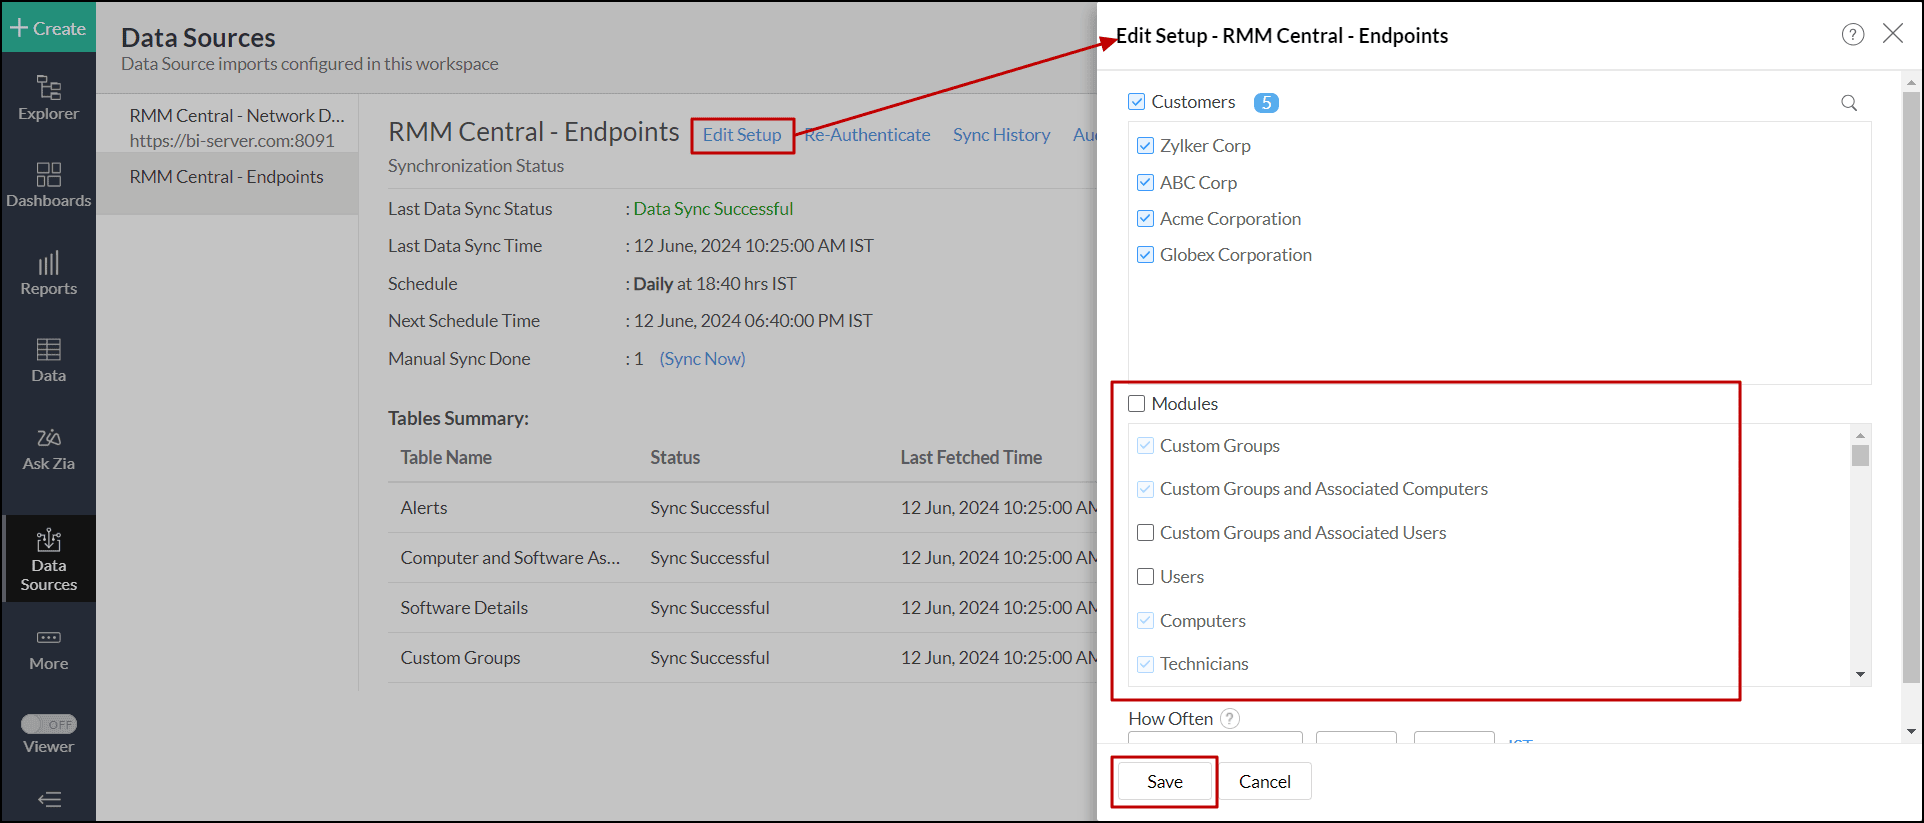Uncheck the Zylker Corp customer checkbox
Viewport: 1924px width, 823px height.
pyautogui.click(x=1146, y=146)
